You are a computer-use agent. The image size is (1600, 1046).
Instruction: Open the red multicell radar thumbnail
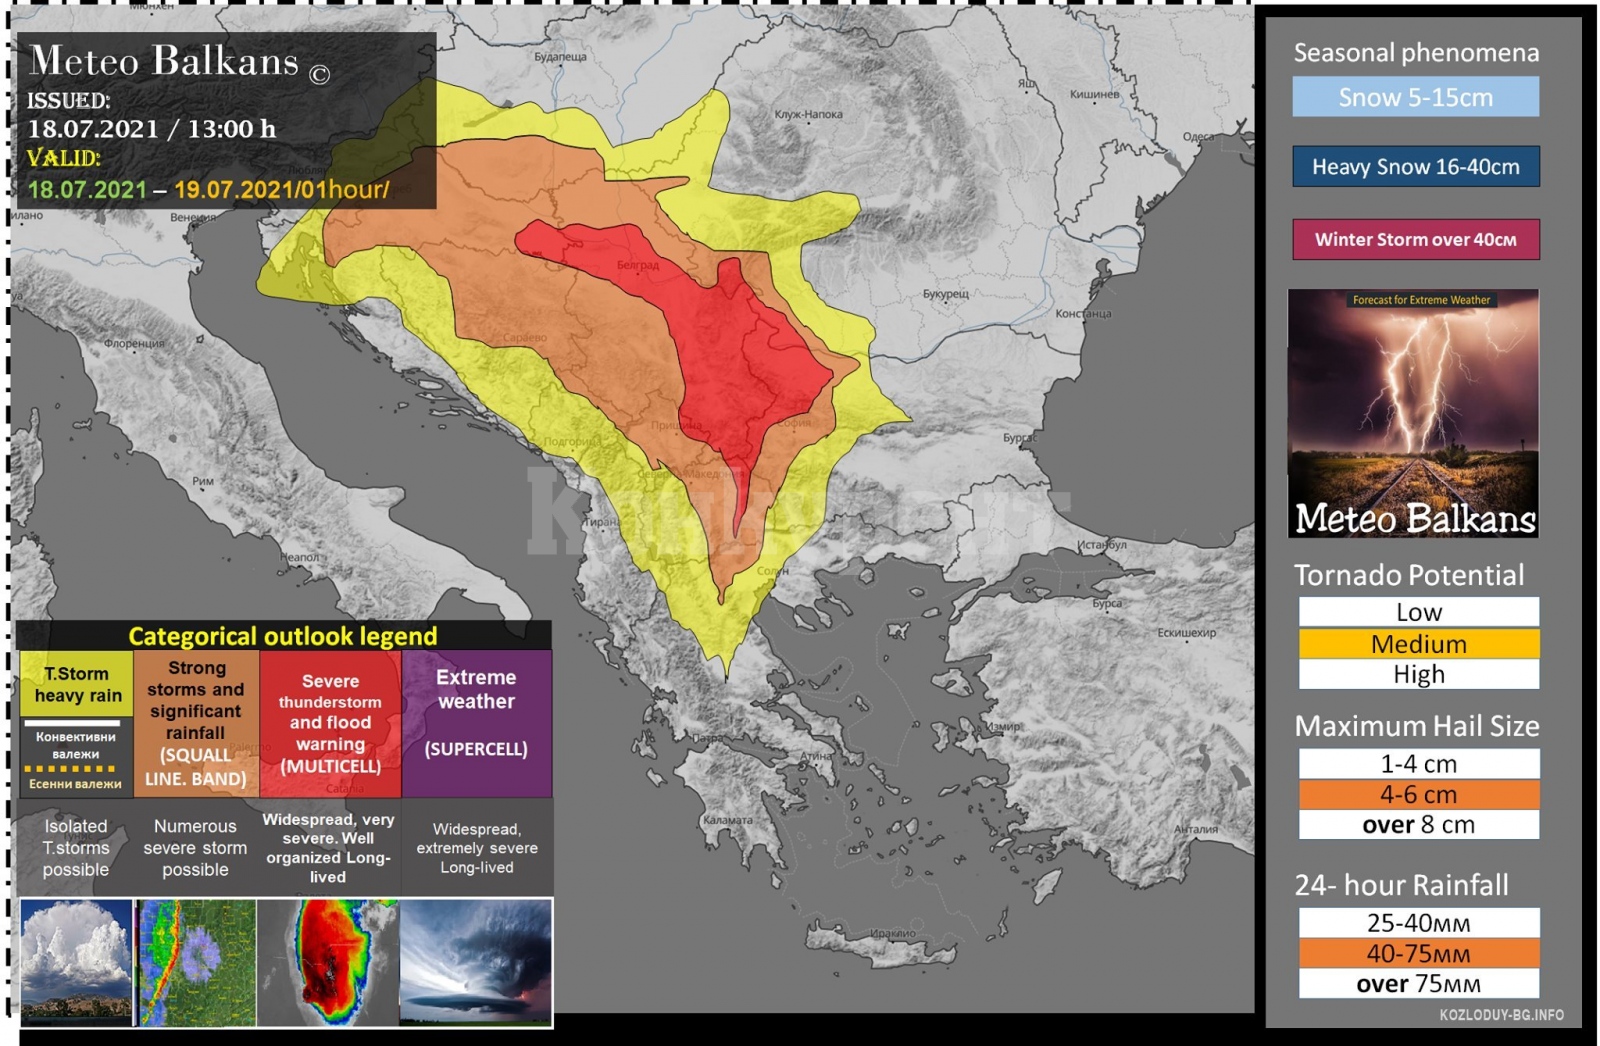328,962
